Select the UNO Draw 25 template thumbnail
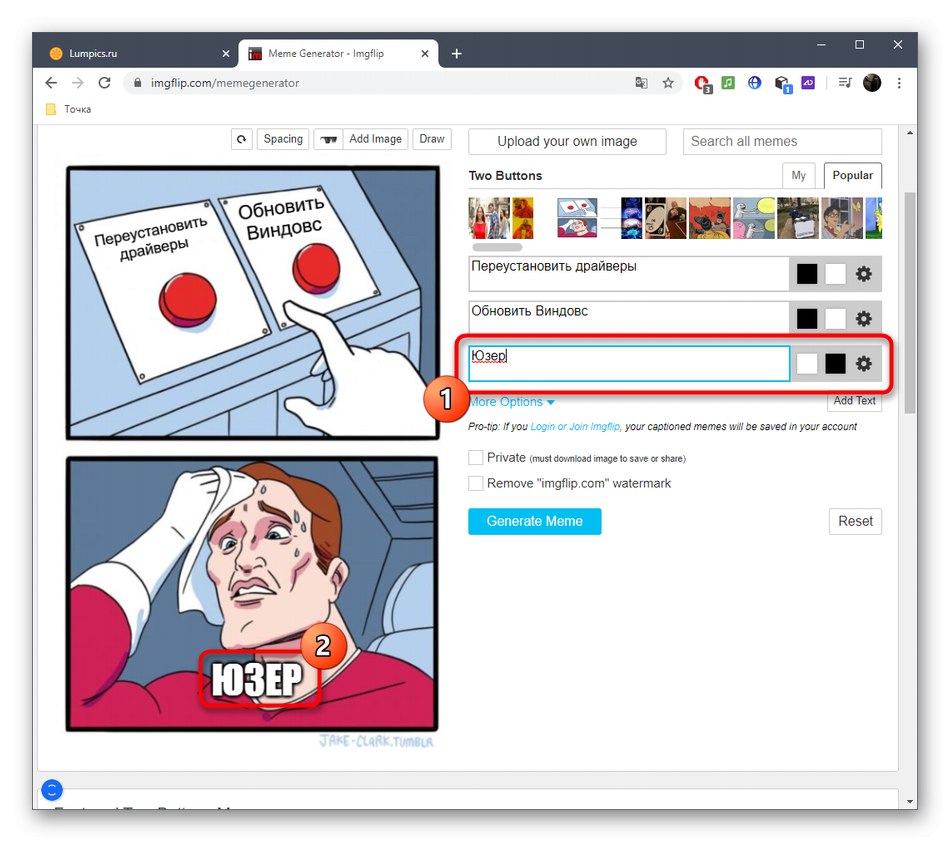950x842 pixels. click(665, 218)
